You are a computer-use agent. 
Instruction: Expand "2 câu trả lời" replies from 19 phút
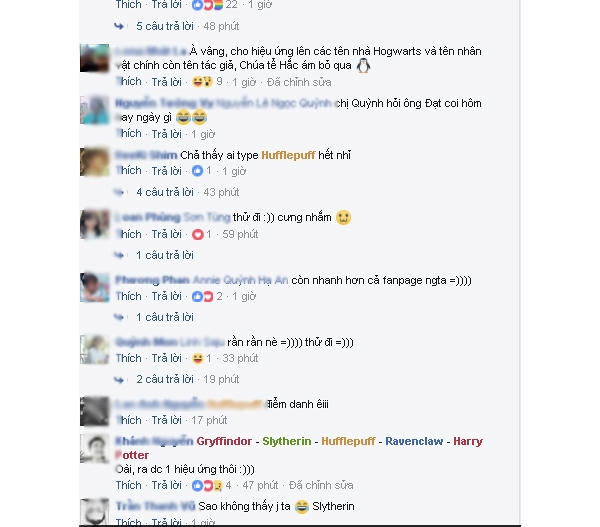(165, 379)
